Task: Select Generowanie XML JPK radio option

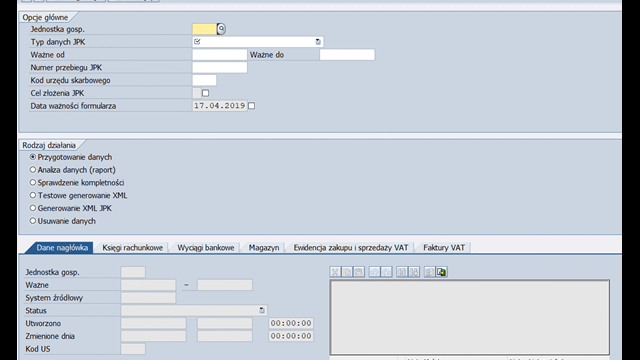Action: click(33, 208)
